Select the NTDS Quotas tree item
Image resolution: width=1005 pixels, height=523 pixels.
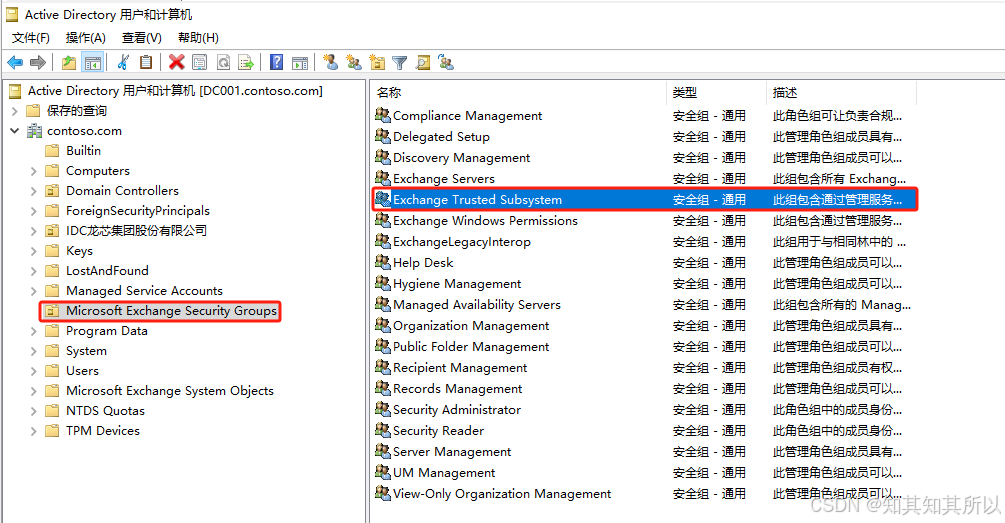(x=105, y=411)
